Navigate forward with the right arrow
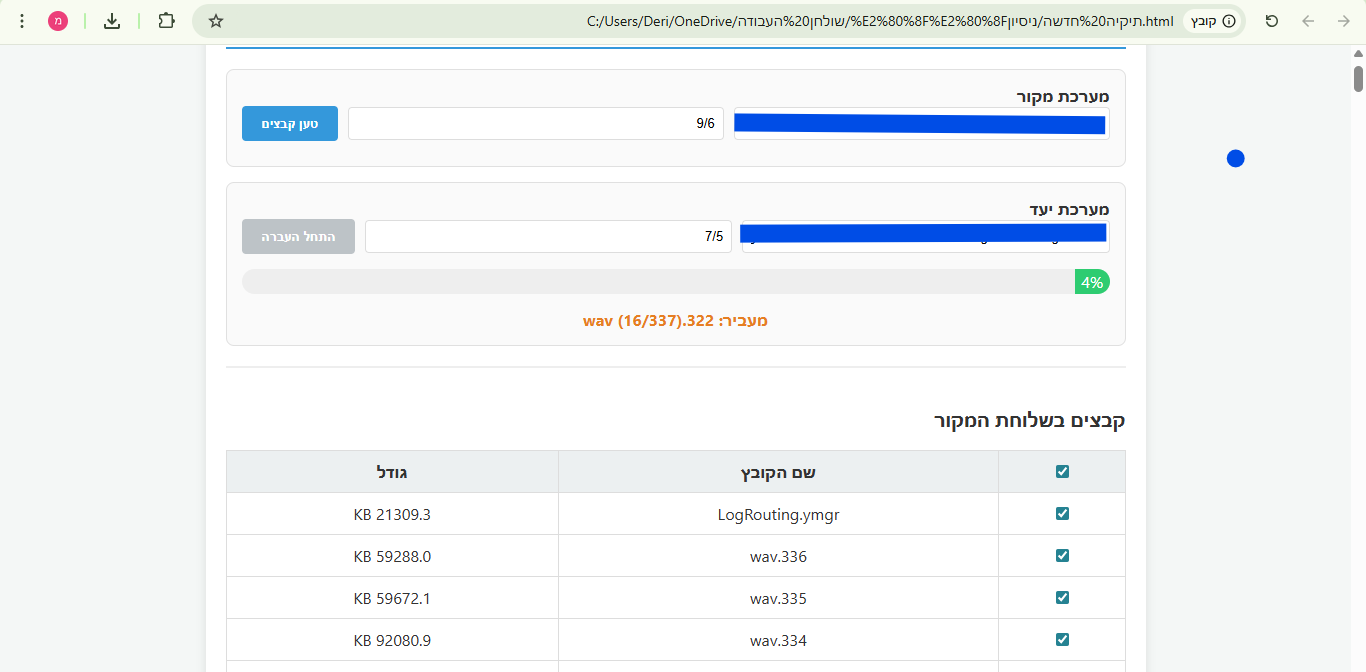 [1343, 20]
